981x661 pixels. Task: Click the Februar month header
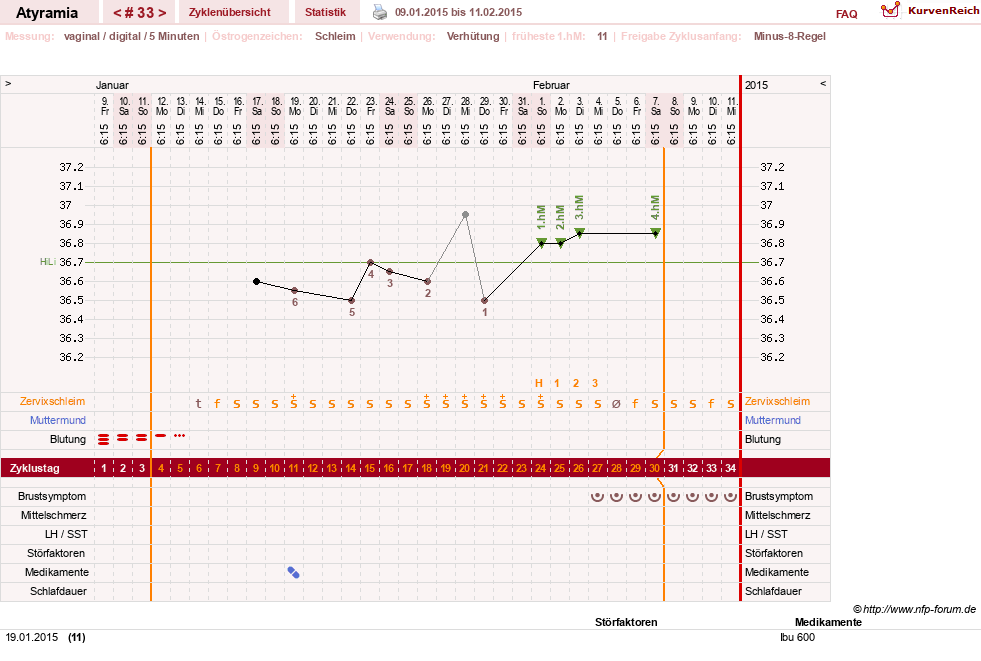(x=551, y=85)
